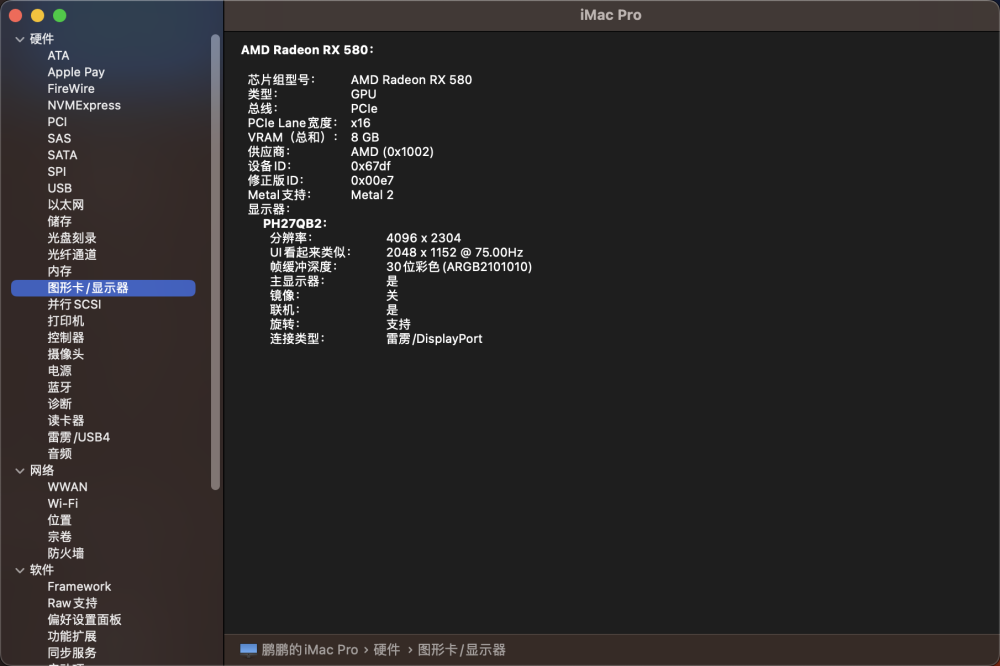
Task: Click the green zoom window button
Action: 59,15
